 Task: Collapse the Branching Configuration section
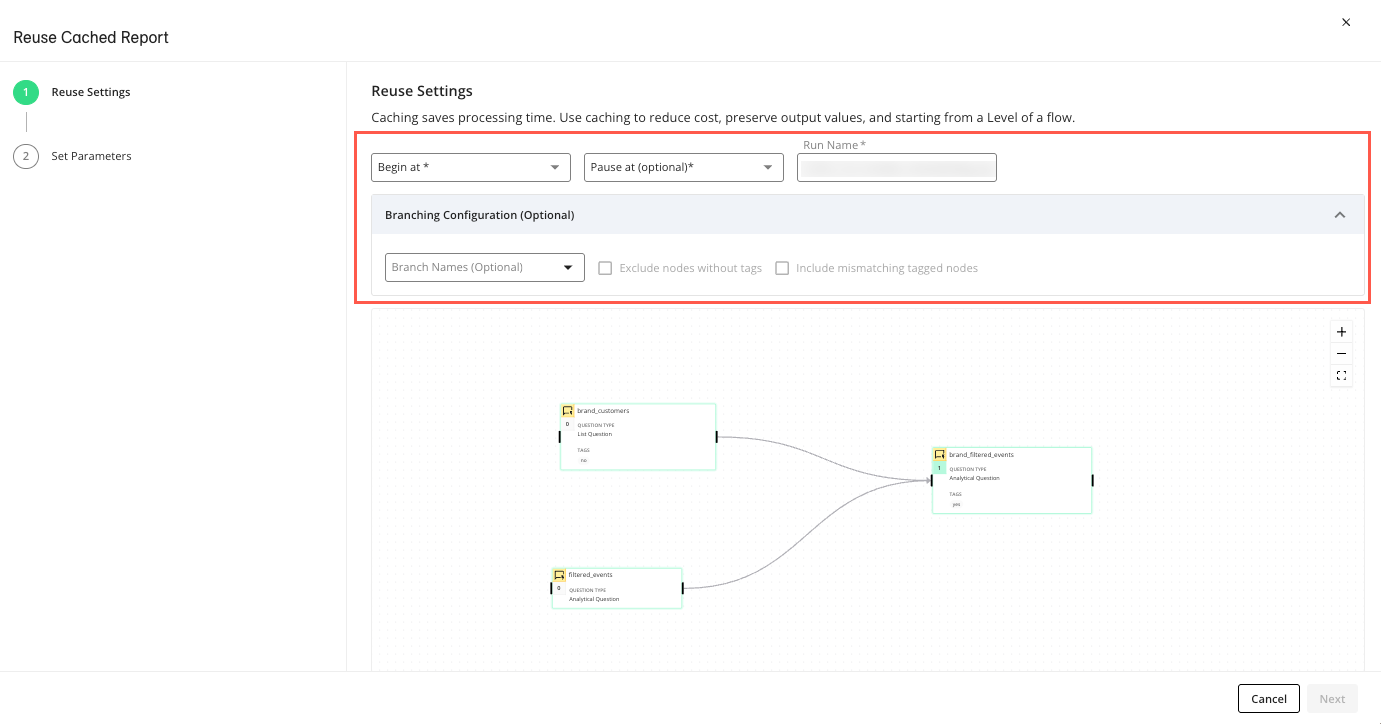pyautogui.click(x=1340, y=214)
